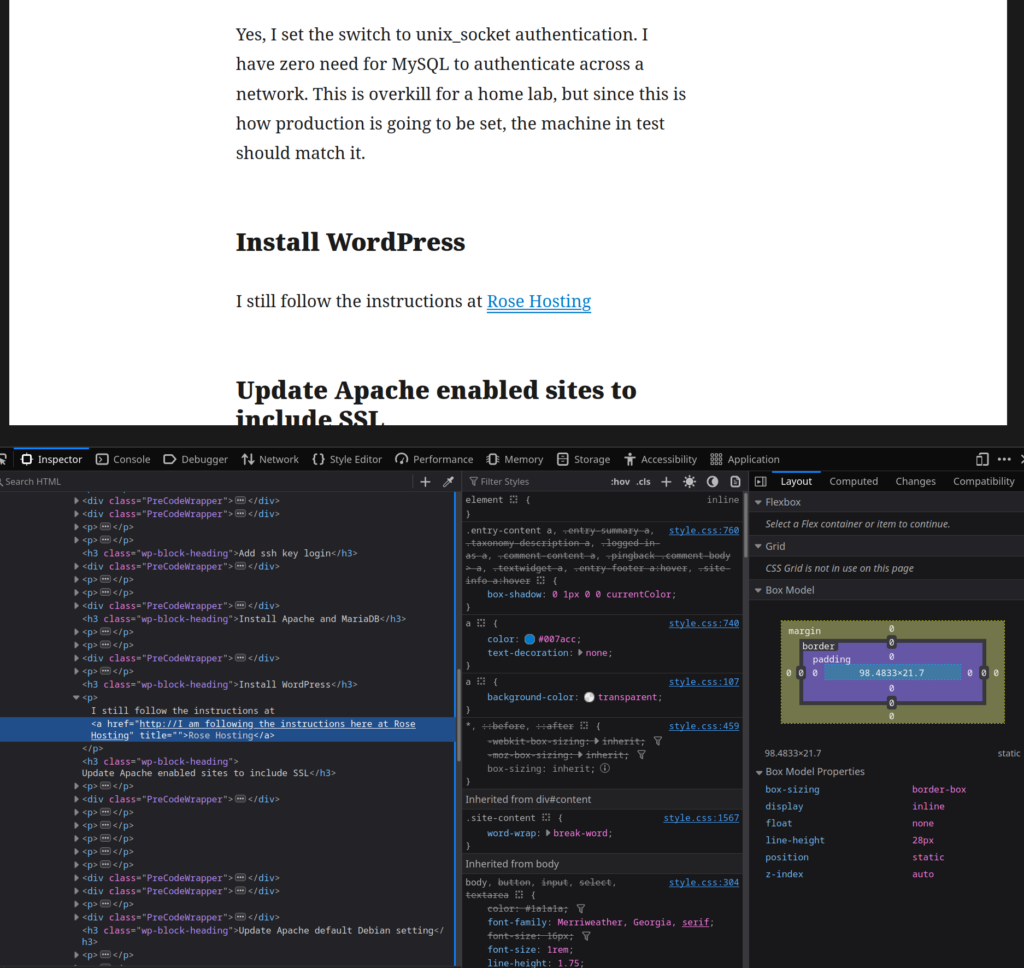The width and height of the screenshot is (1024, 968).
Task: Collapse the Flexbox section
Action: point(758,502)
